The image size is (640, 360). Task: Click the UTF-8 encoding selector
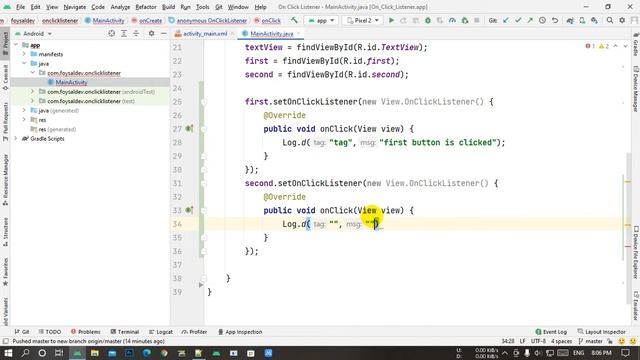click(x=538, y=341)
